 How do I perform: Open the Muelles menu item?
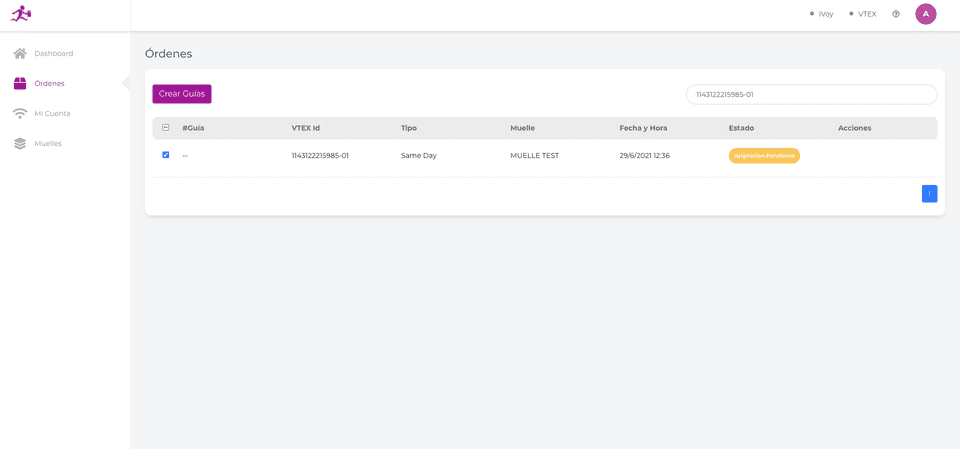(48, 143)
